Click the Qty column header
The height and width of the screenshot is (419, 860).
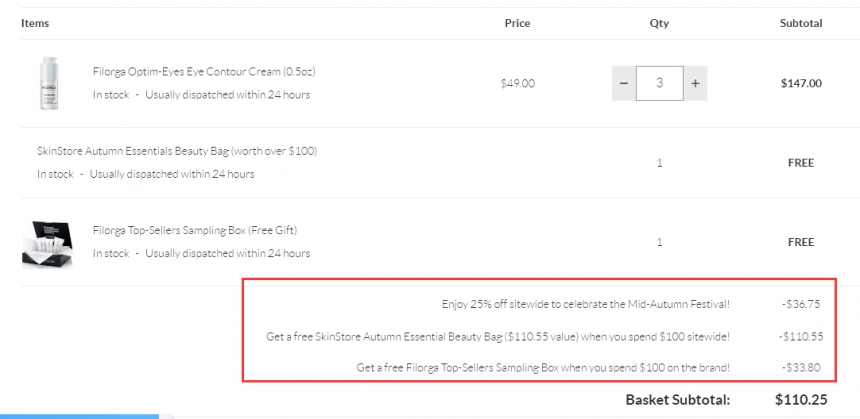tap(659, 23)
